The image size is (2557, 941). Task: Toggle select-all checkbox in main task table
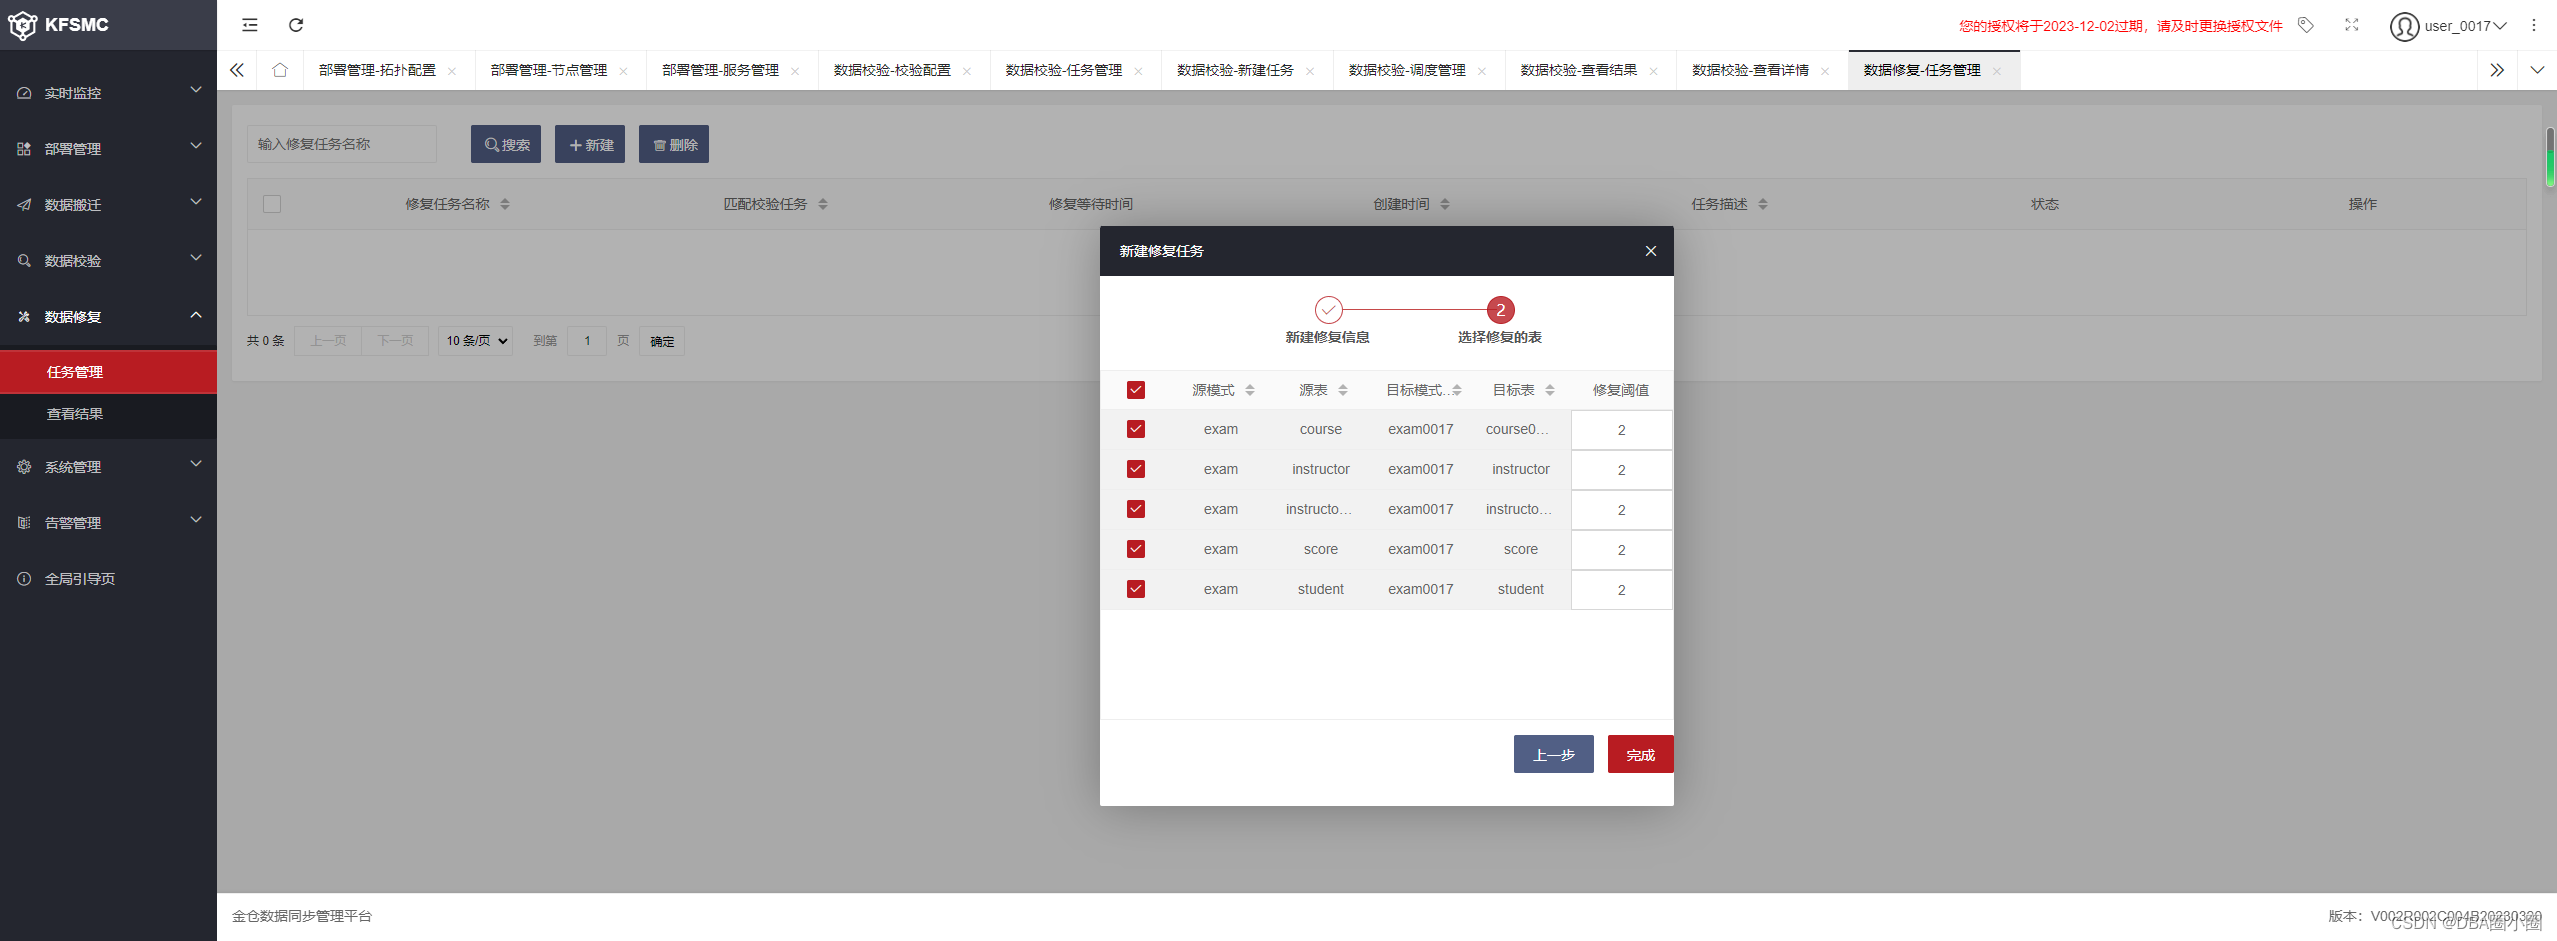click(x=272, y=204)
